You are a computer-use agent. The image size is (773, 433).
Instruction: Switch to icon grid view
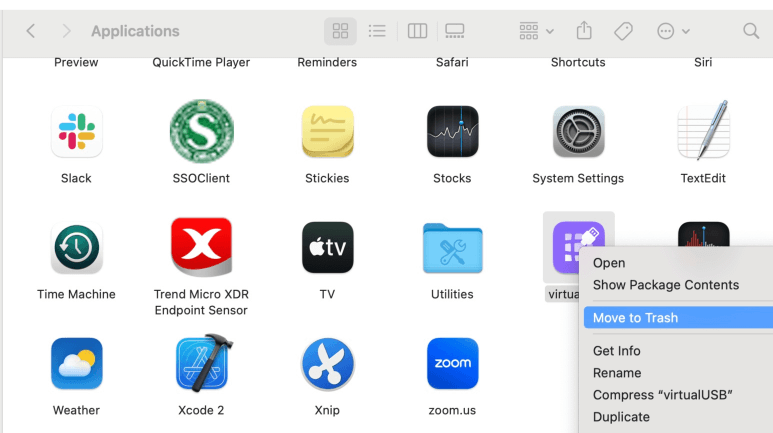(x=340, y=31)
